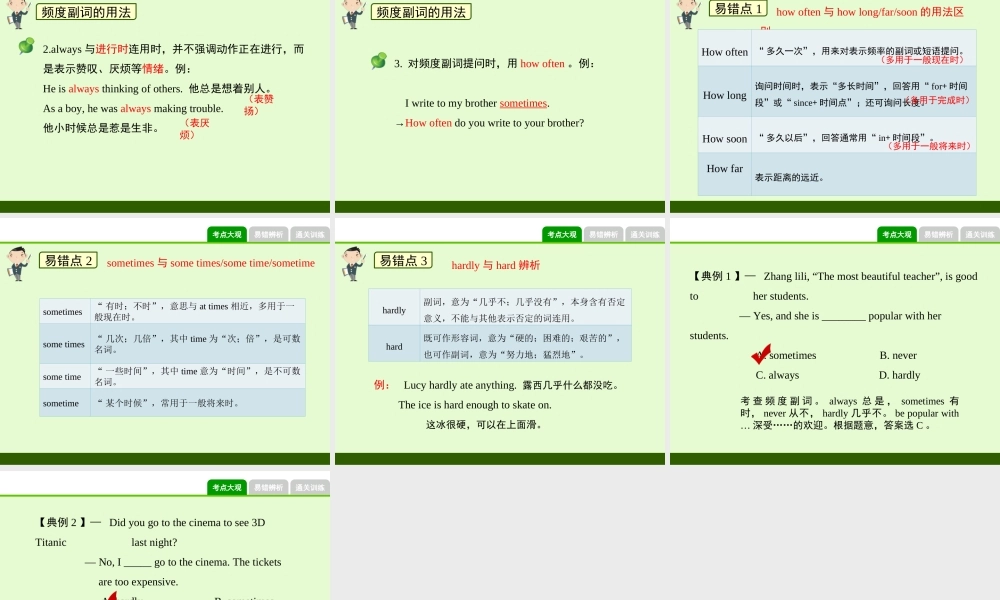Screen dimensions: 1000x600
Task: Click red 'How often' in the question sentence
Action: pyautogui.click(x=428, y=123)
